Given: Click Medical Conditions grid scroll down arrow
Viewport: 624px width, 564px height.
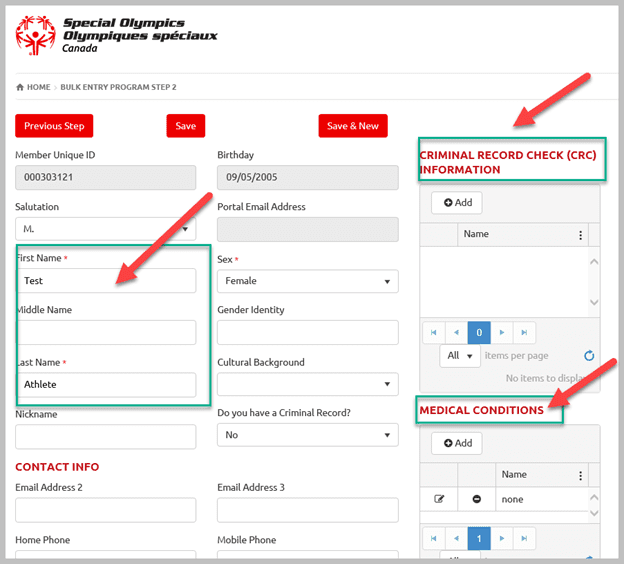Looking at the screenshot, I should click(594, 513).
